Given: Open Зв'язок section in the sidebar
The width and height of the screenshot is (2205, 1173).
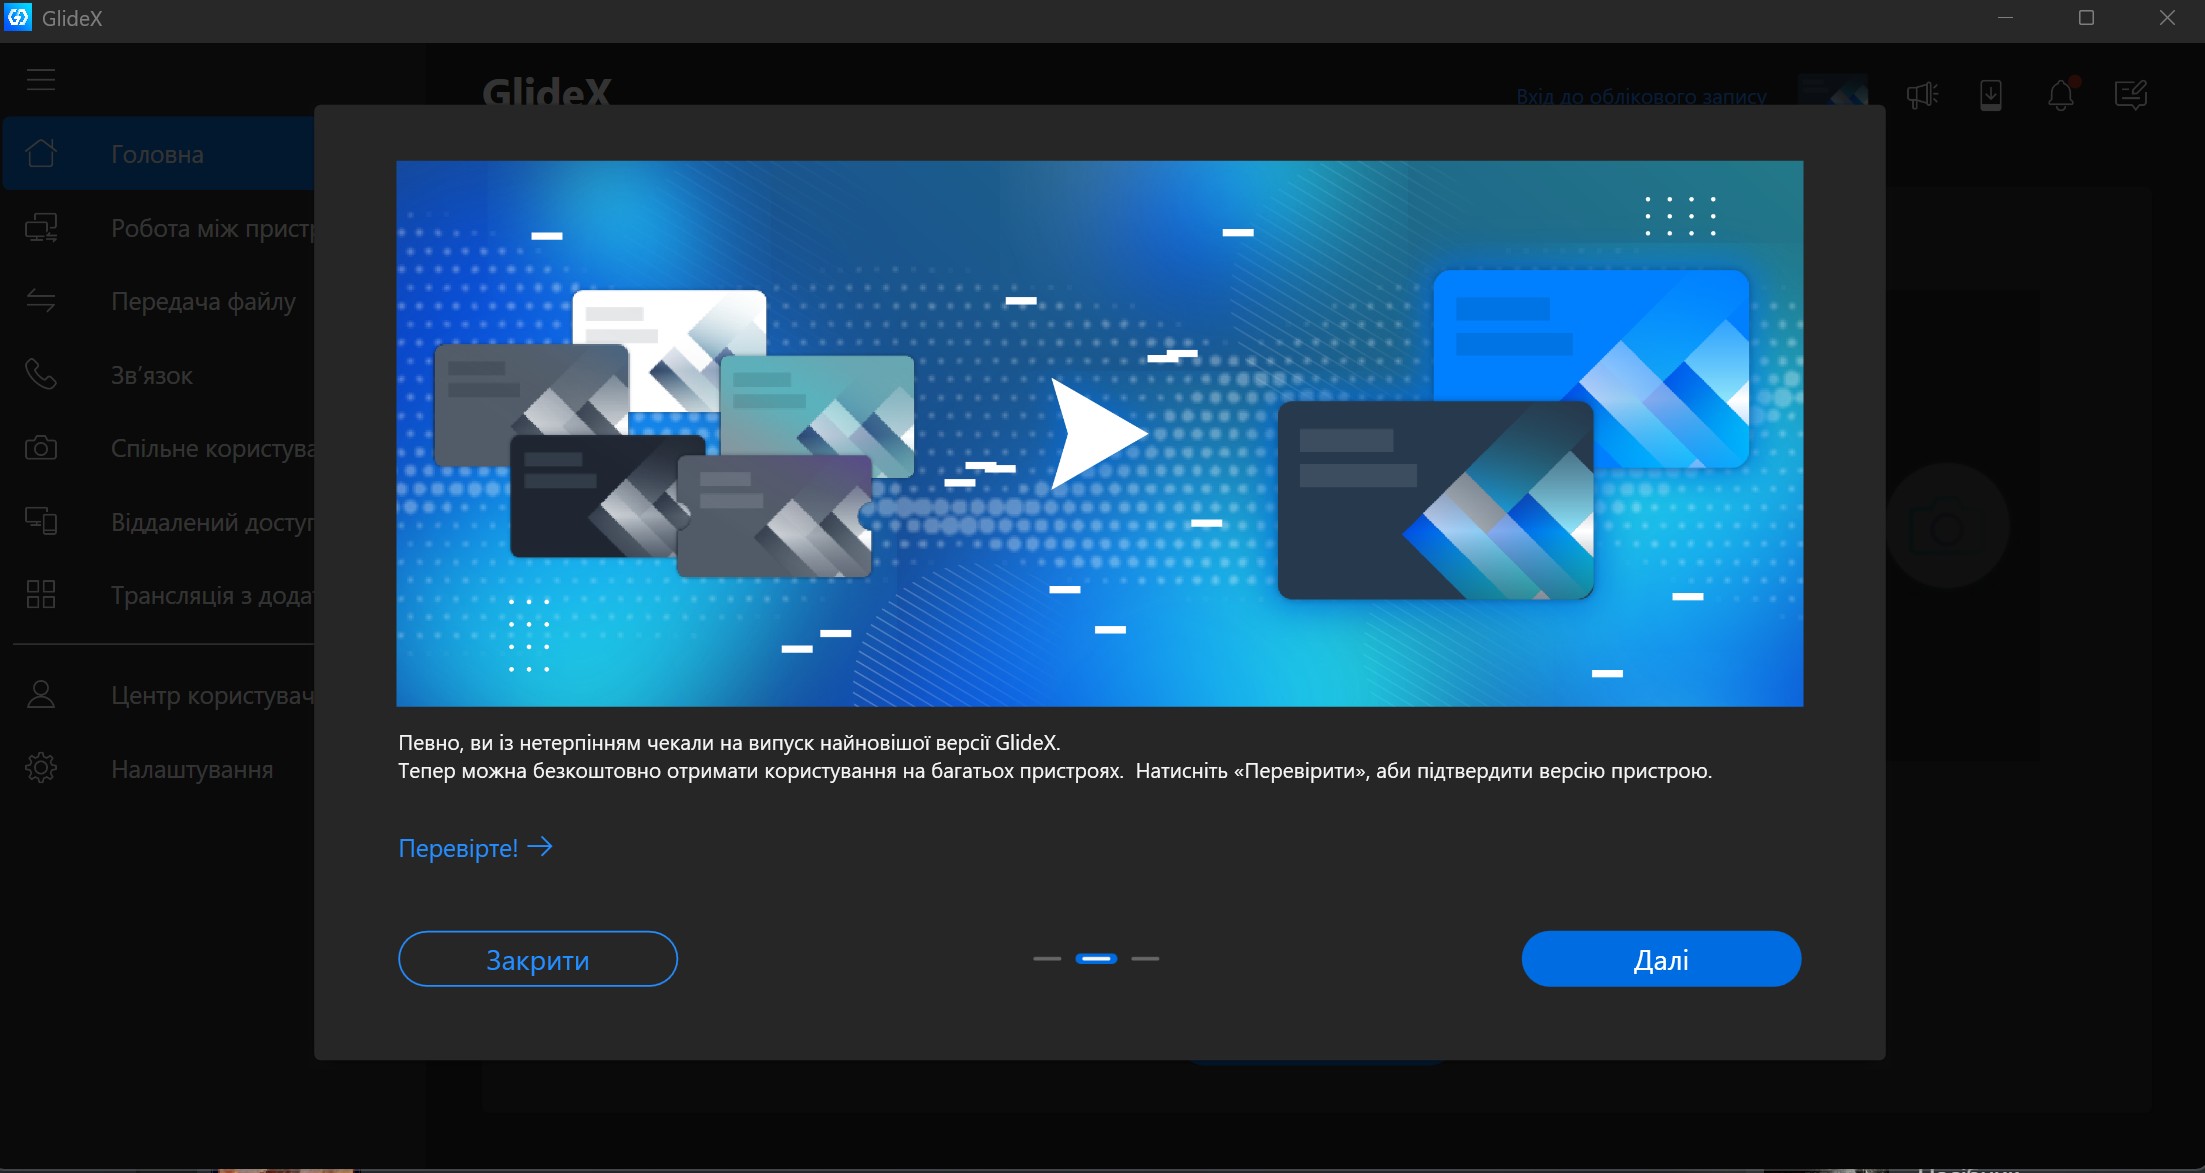Looking at the screenshot, I should (x=160, y=375).
